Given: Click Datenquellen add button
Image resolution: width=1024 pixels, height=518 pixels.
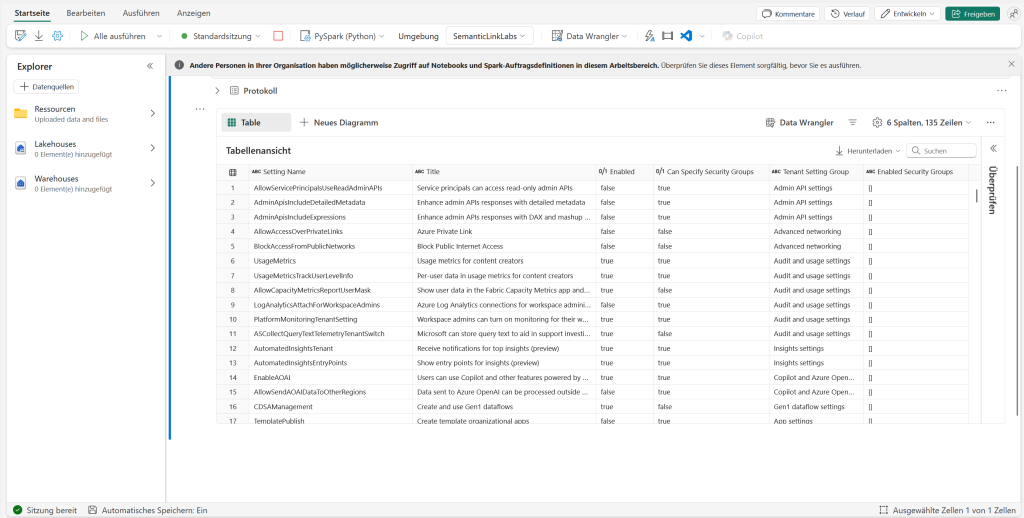Looking at the screenshot, I should (46, 86).
